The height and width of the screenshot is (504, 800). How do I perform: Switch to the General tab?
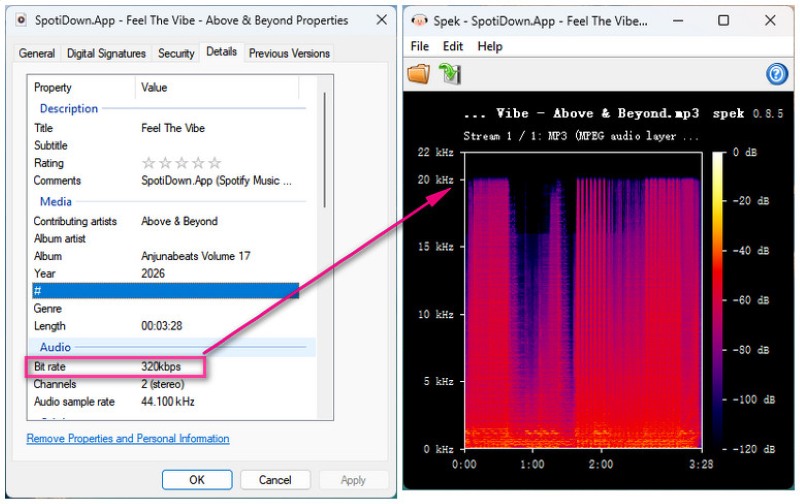coord(37,53)
